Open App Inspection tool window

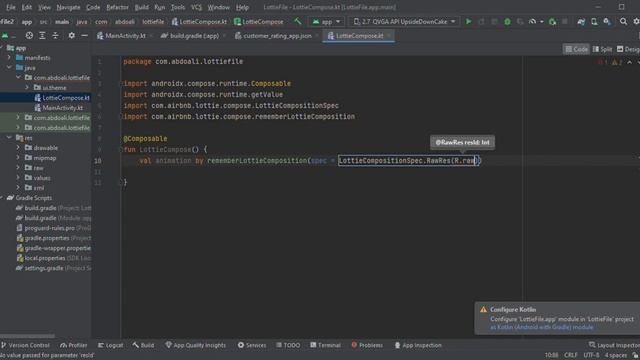click(x=418, y=345)
